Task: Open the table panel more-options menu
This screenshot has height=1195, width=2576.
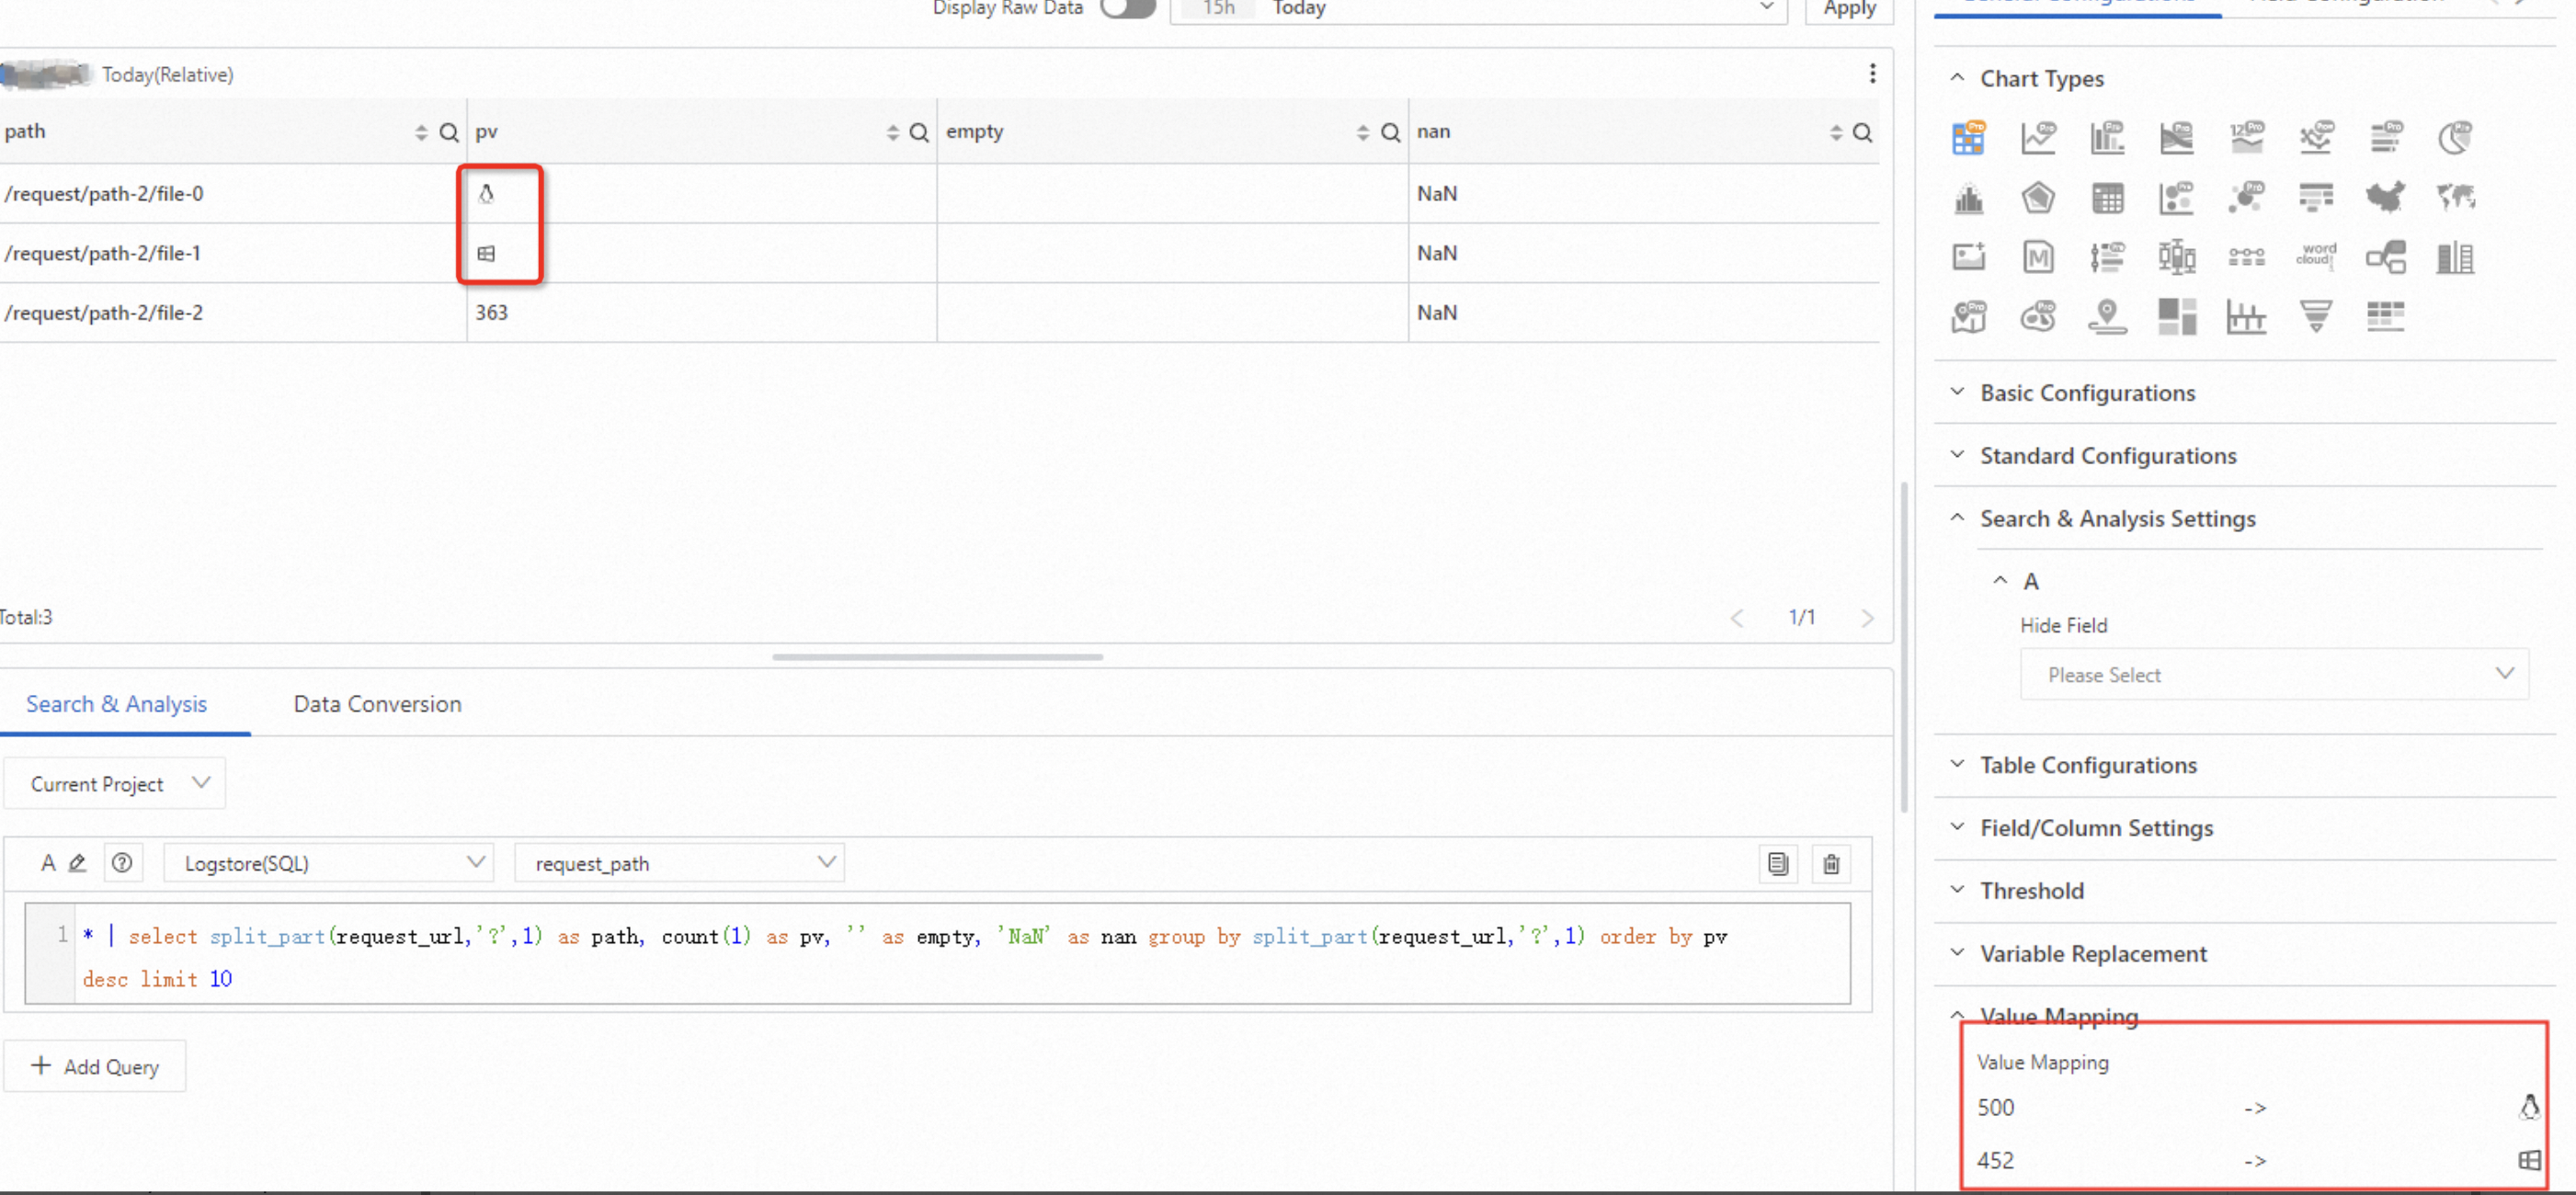Action: (x=1872, y=74)
